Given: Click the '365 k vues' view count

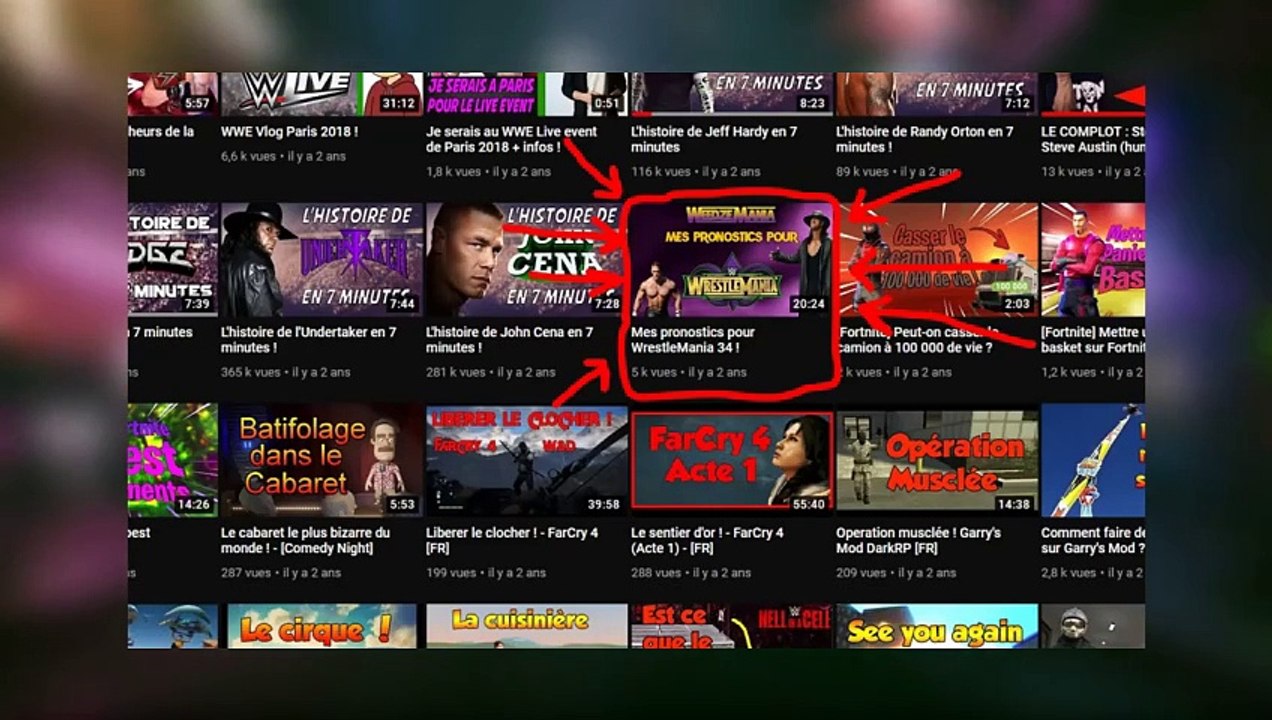Looking at the screenshot, I should click(251, 372).
